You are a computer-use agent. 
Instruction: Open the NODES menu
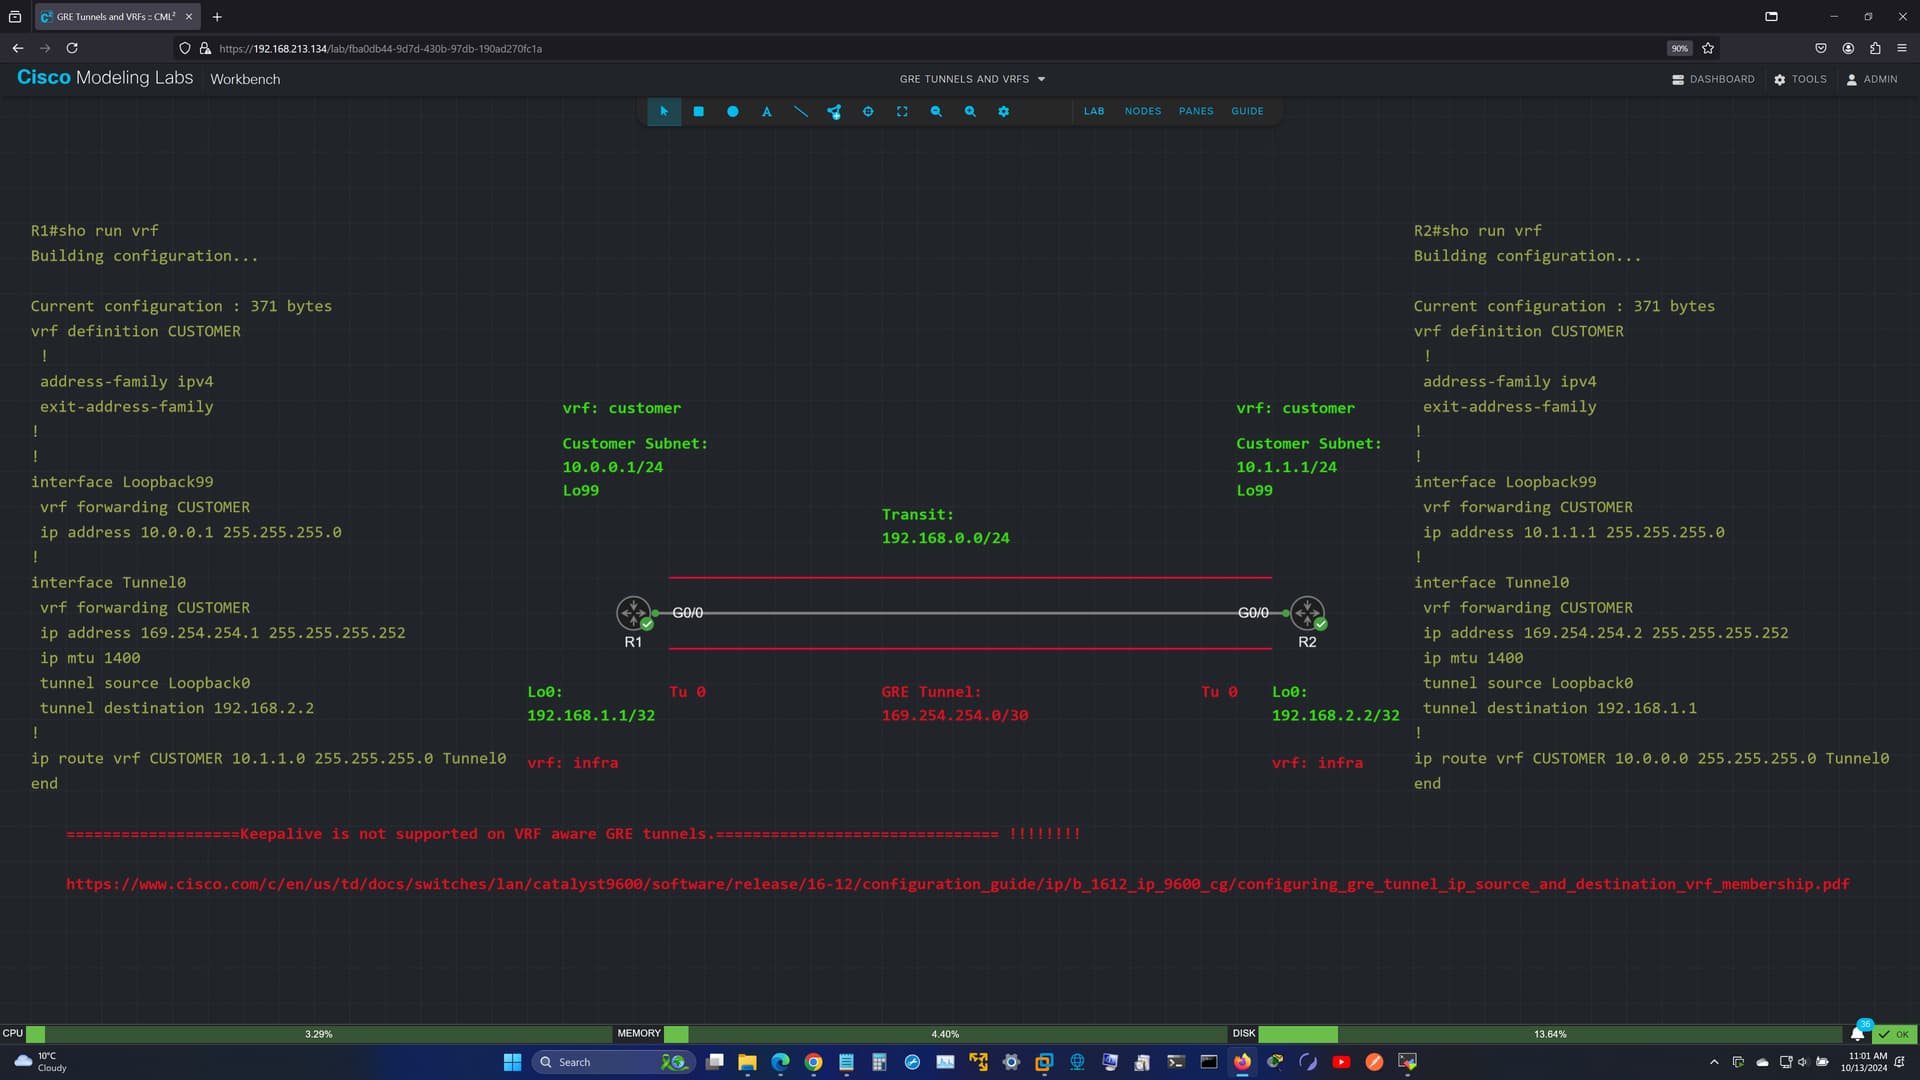tap(1143, 111)
